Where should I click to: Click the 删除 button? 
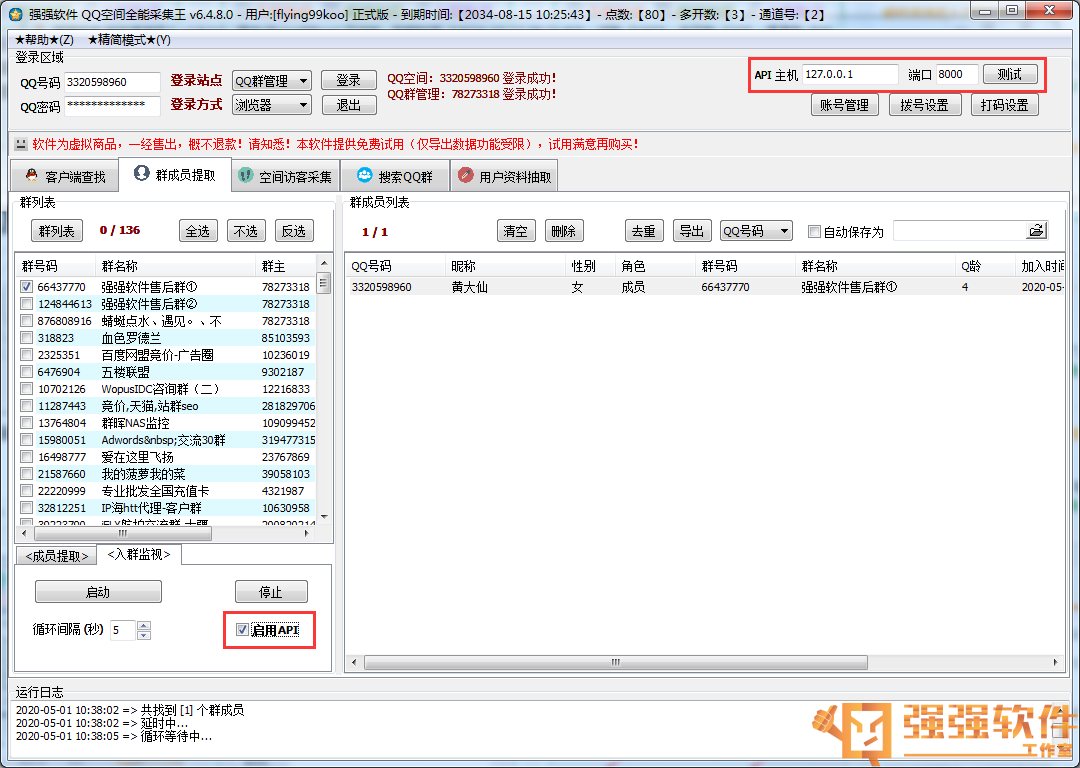pos(563,231)
